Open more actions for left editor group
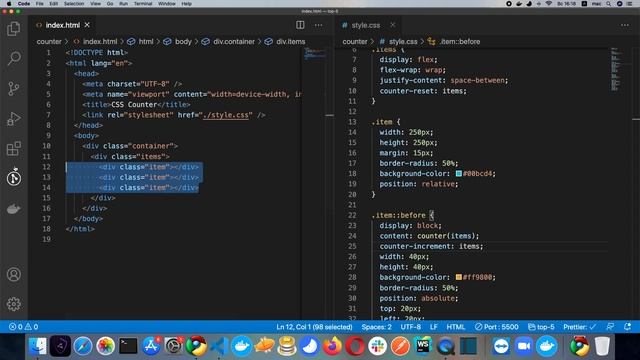Image resolution: width=640 pixels, height=360 pixels. tap(318, 25)
